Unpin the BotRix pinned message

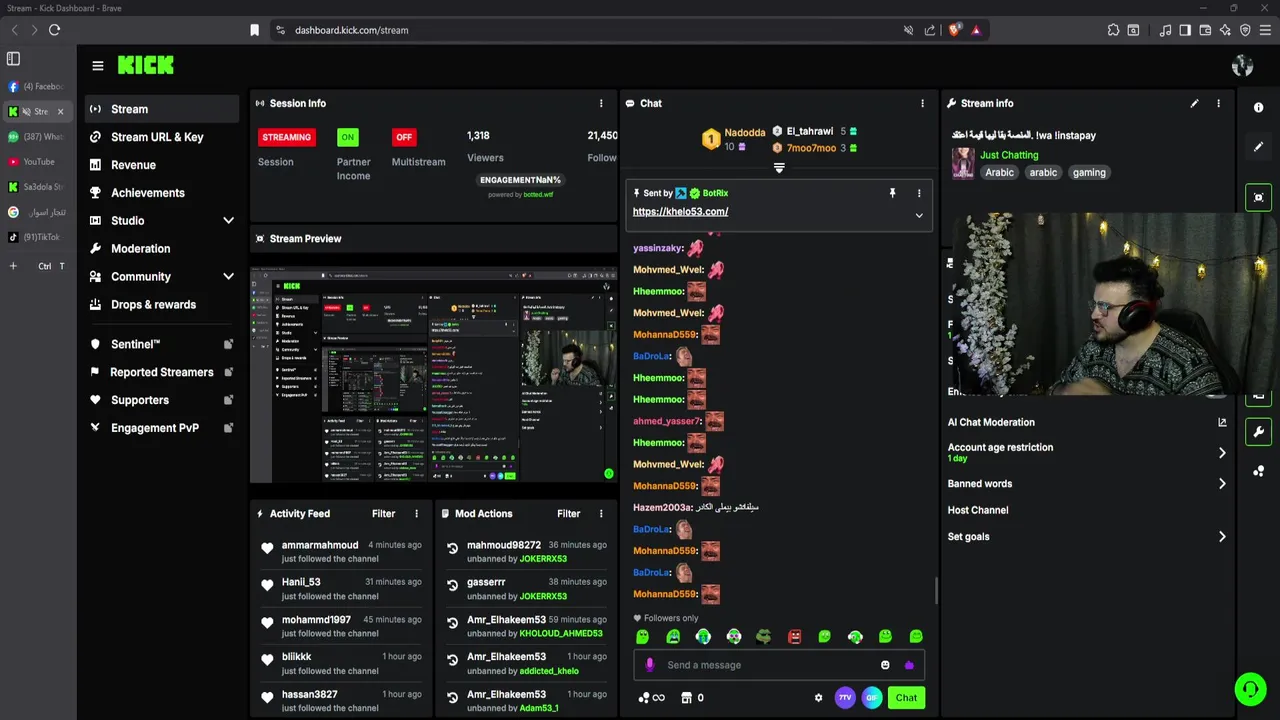892,193
